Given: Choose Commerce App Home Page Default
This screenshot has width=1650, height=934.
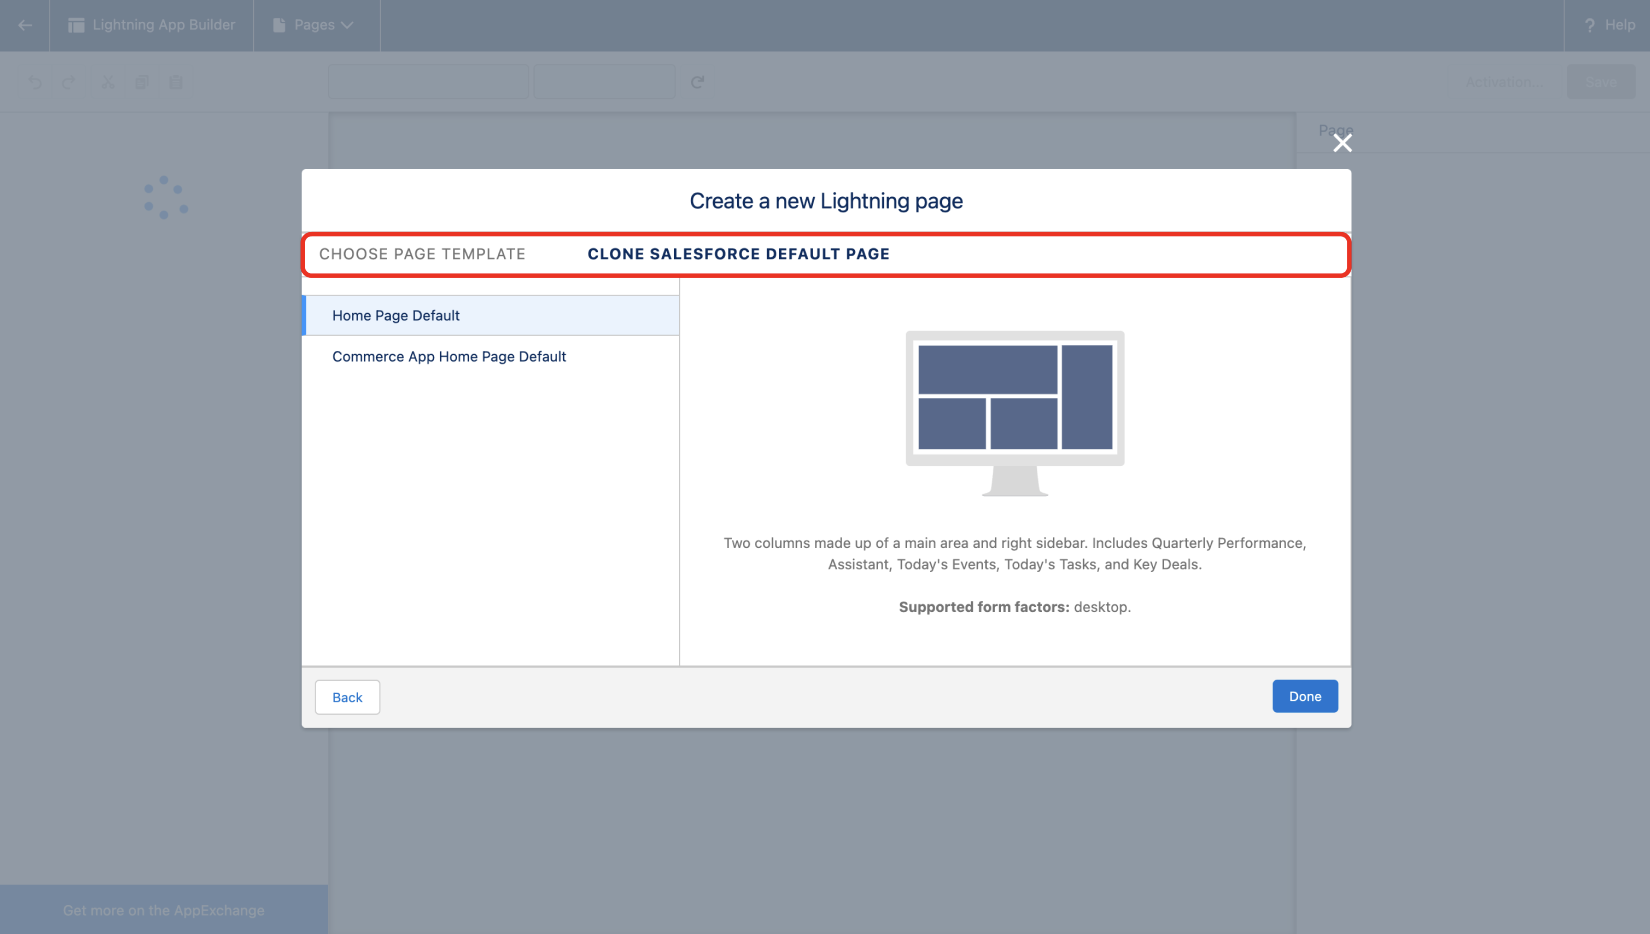Looking at the screenshot, I should [490, 356].
